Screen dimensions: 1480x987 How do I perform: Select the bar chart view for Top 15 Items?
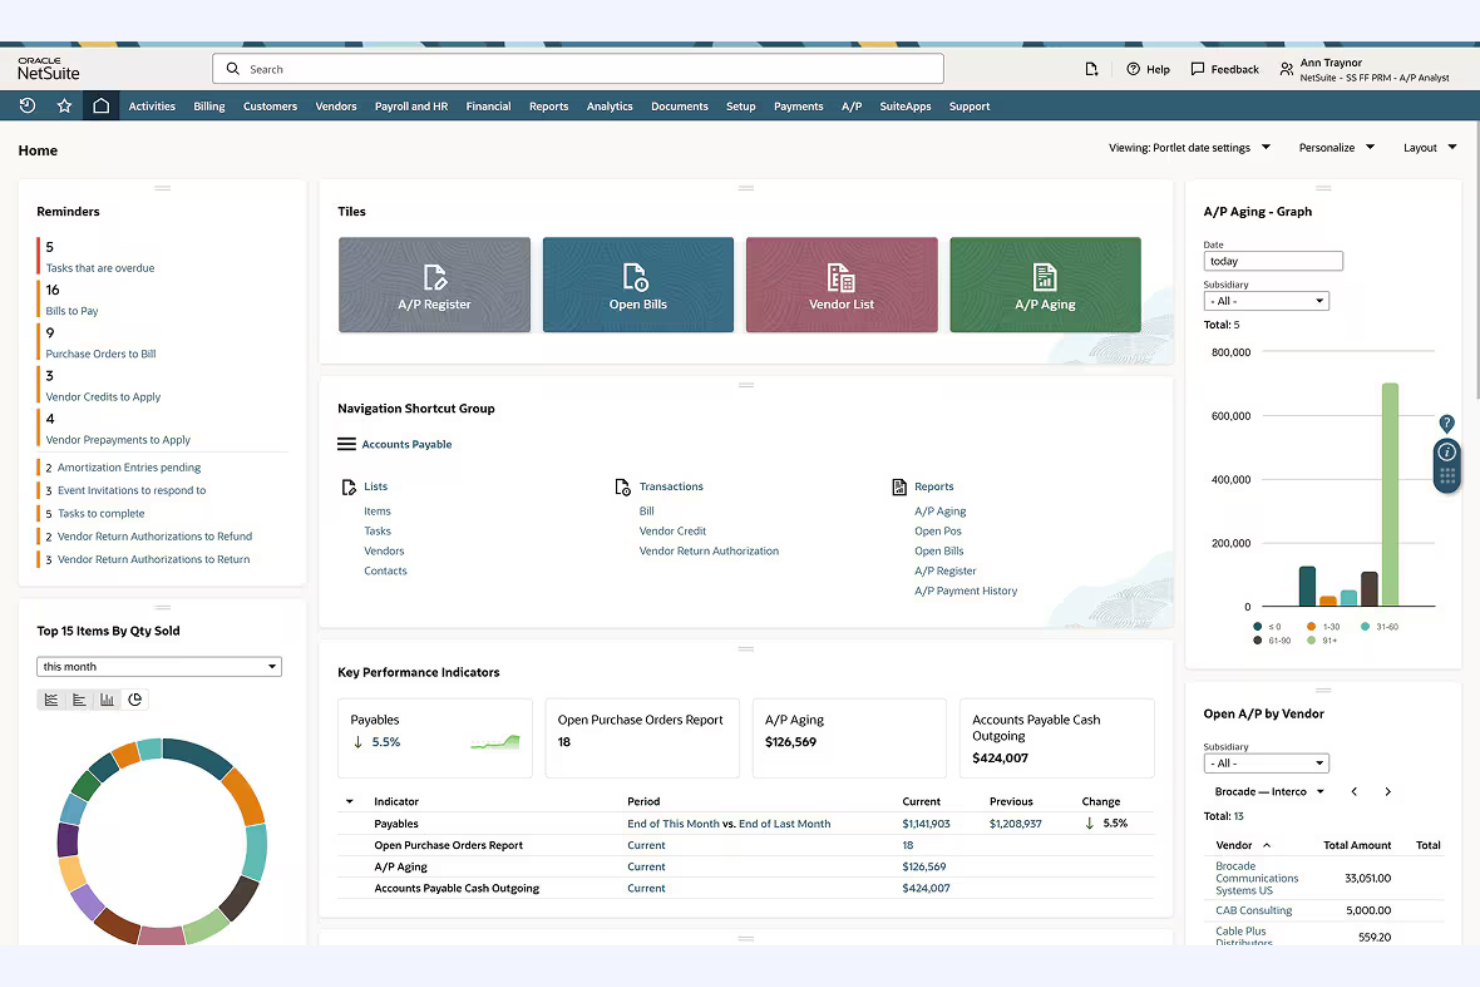[x=107, y=699]
